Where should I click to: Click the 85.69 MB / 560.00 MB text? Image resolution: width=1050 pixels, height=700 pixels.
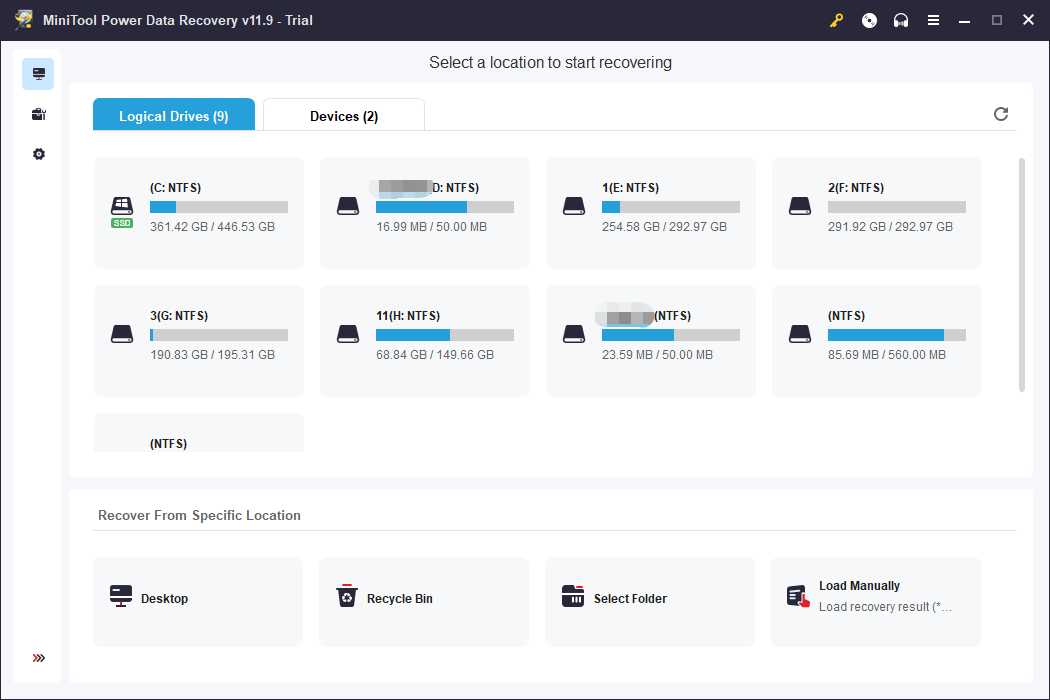(x=887, y=354)
